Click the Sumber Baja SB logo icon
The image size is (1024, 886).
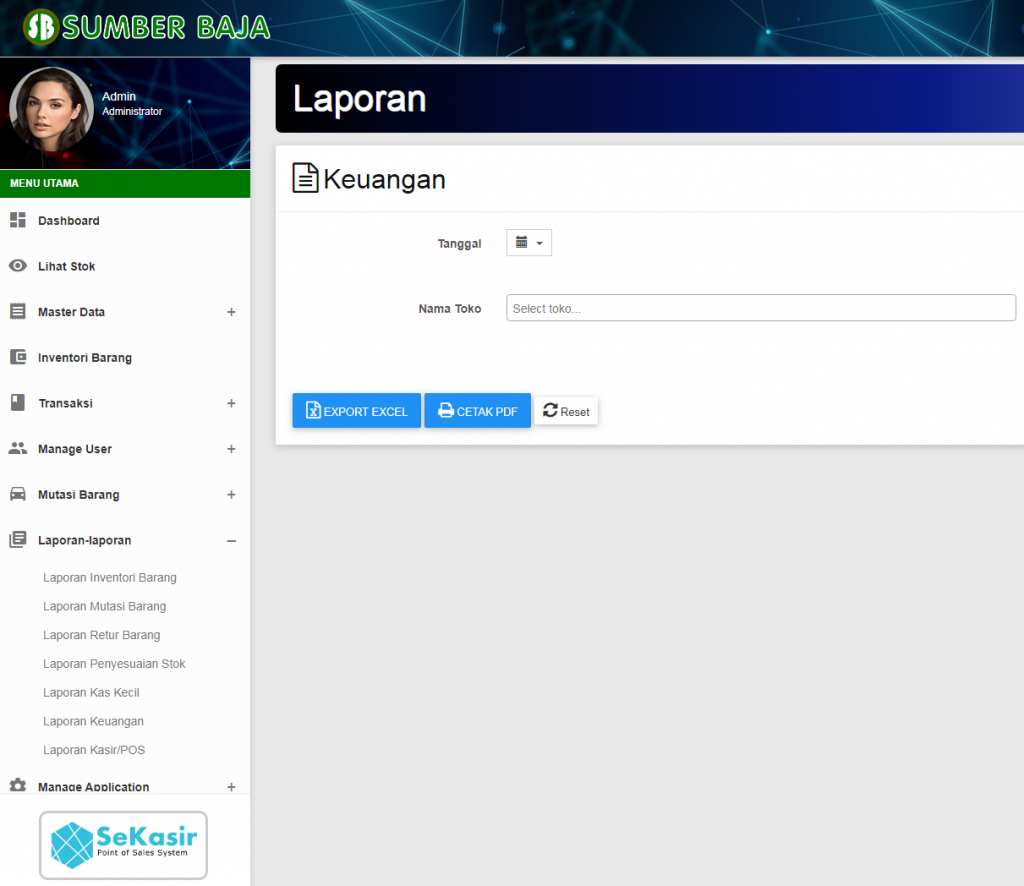(40, 27)
